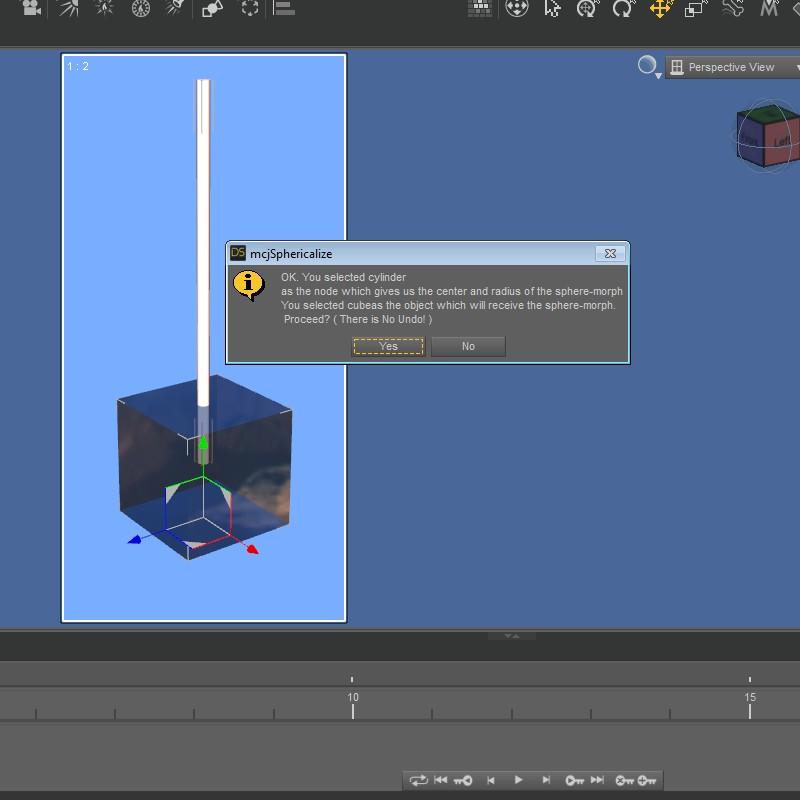Jump to the last frame
Viewport: 800px width, 800px height.
coord(597,780)
